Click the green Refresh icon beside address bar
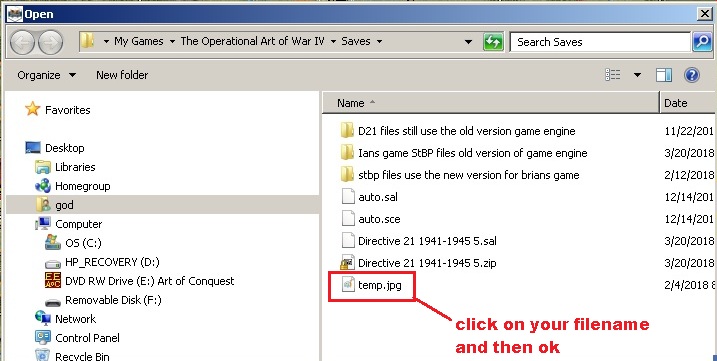The height and width of the screenshot is (361, 717). pos(493,42)
